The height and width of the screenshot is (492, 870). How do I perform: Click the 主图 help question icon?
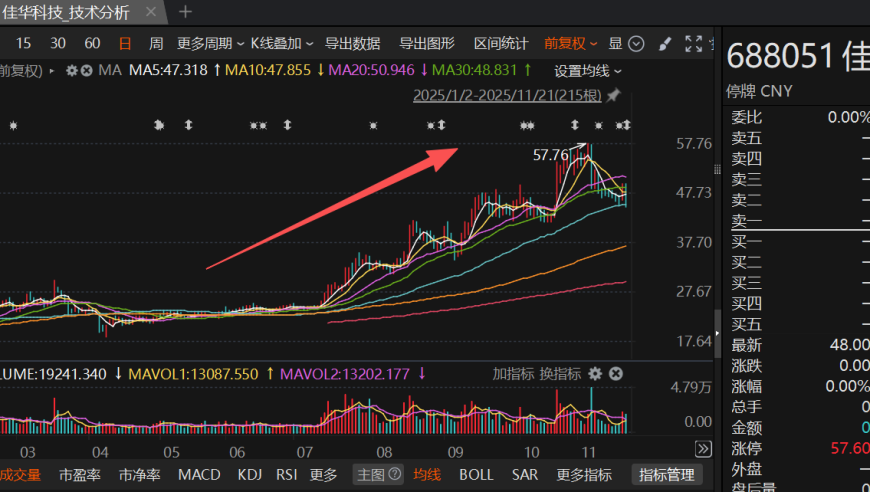pyautogui.click(x=394, y=474)
